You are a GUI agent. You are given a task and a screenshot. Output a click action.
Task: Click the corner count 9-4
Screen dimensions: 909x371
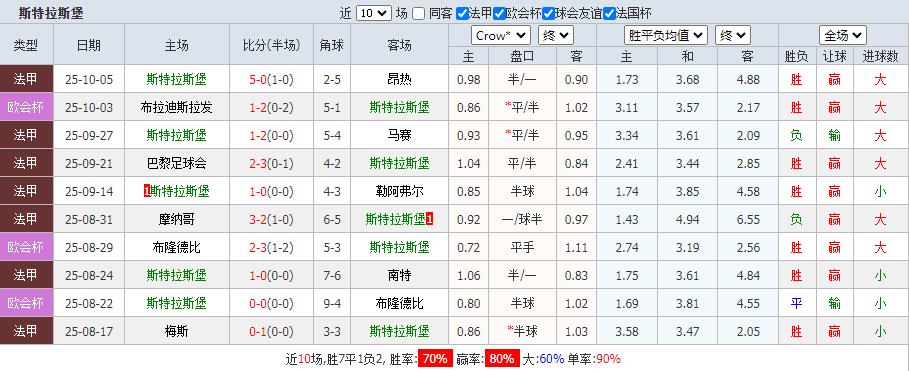[332, 303]
